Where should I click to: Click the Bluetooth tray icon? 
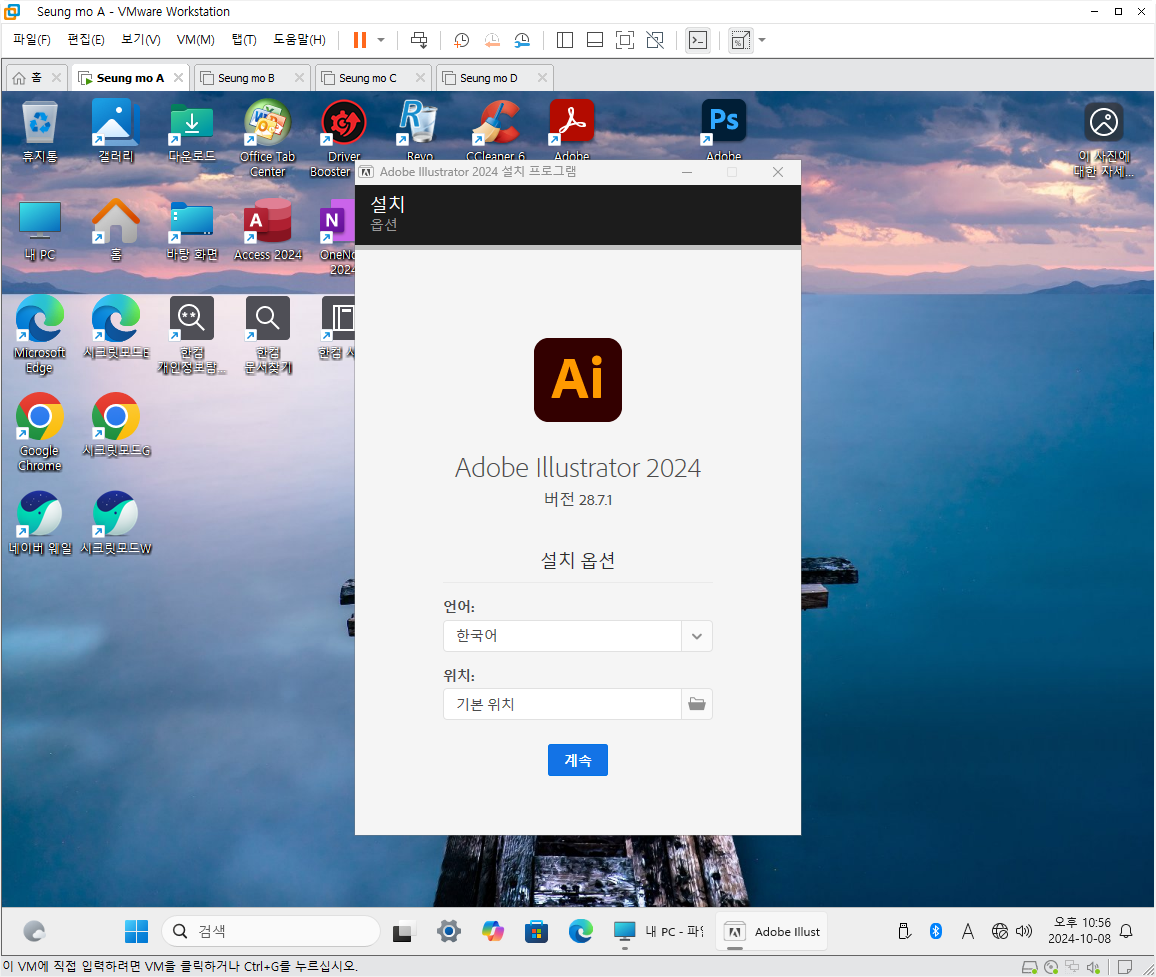point(936,931)
